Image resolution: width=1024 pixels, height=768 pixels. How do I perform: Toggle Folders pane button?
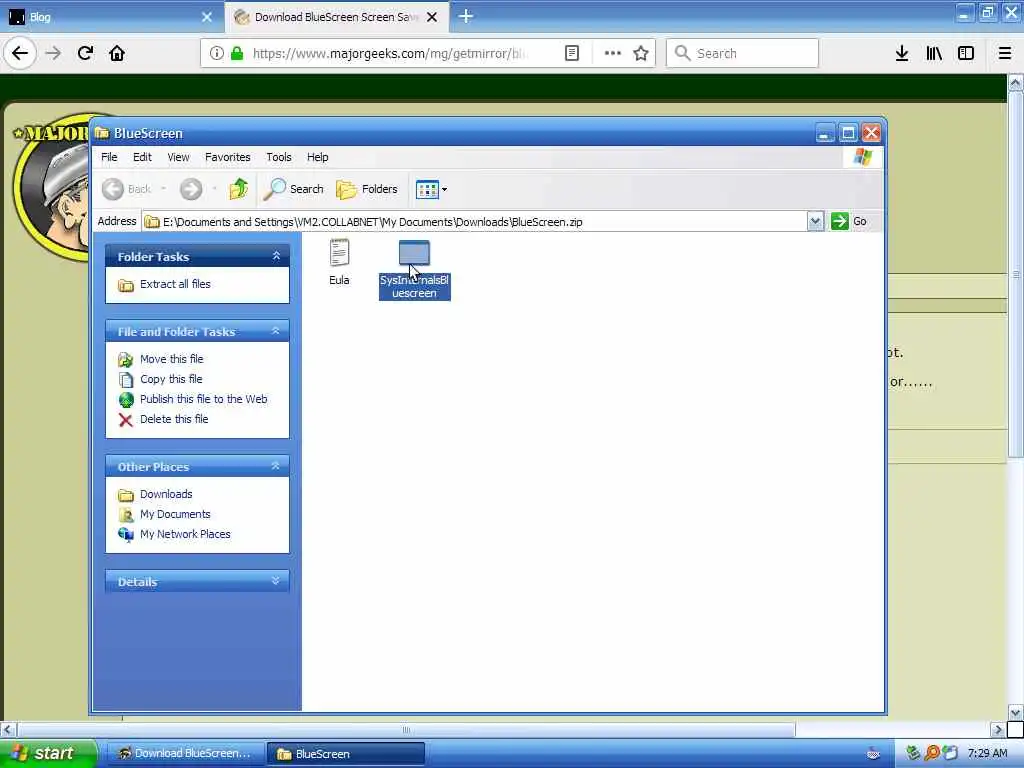(x=367, y=189)
